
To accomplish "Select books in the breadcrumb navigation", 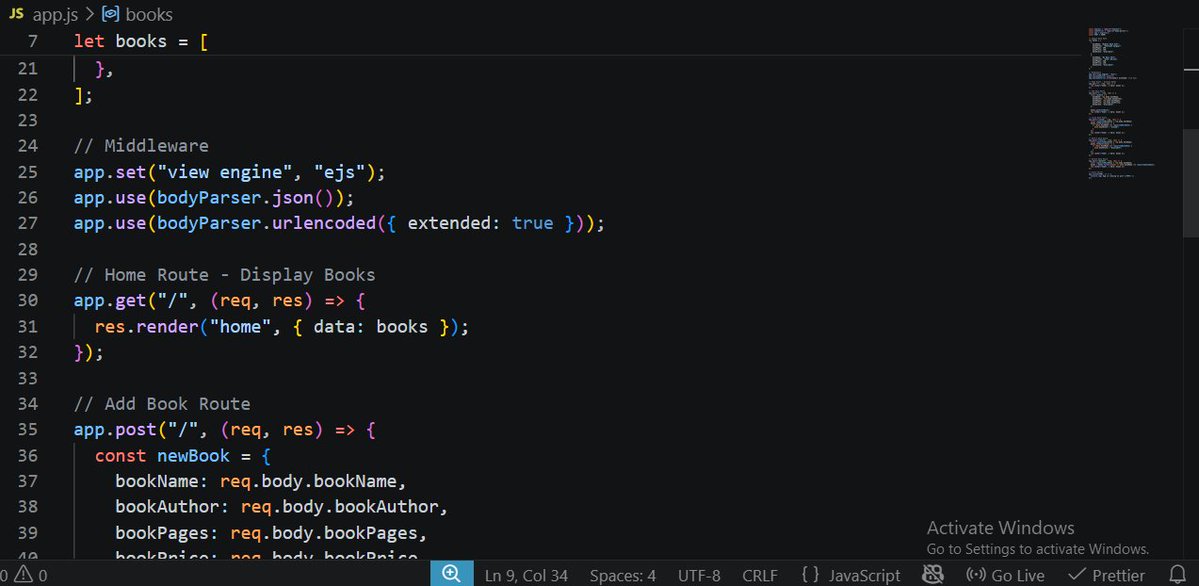I will pyautogui.click(x=148, y=14).
